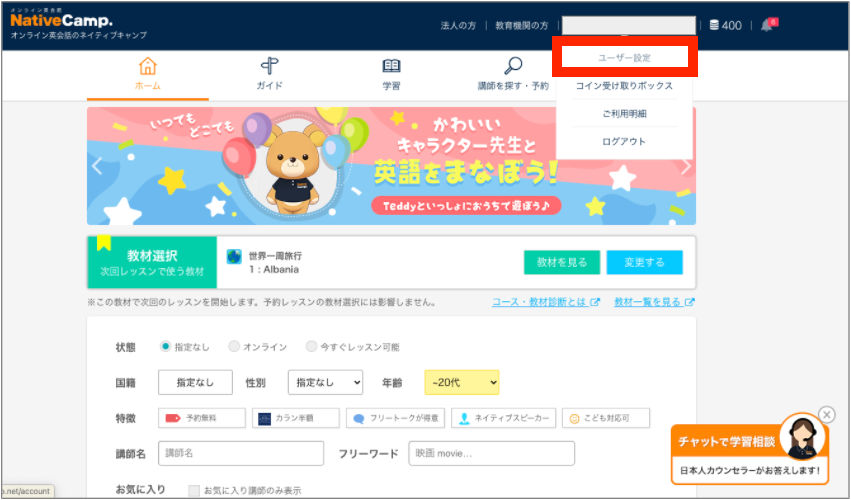Click the coin balance 400 icon
Screen dimensions: 851x500
[x=714, y=25]
